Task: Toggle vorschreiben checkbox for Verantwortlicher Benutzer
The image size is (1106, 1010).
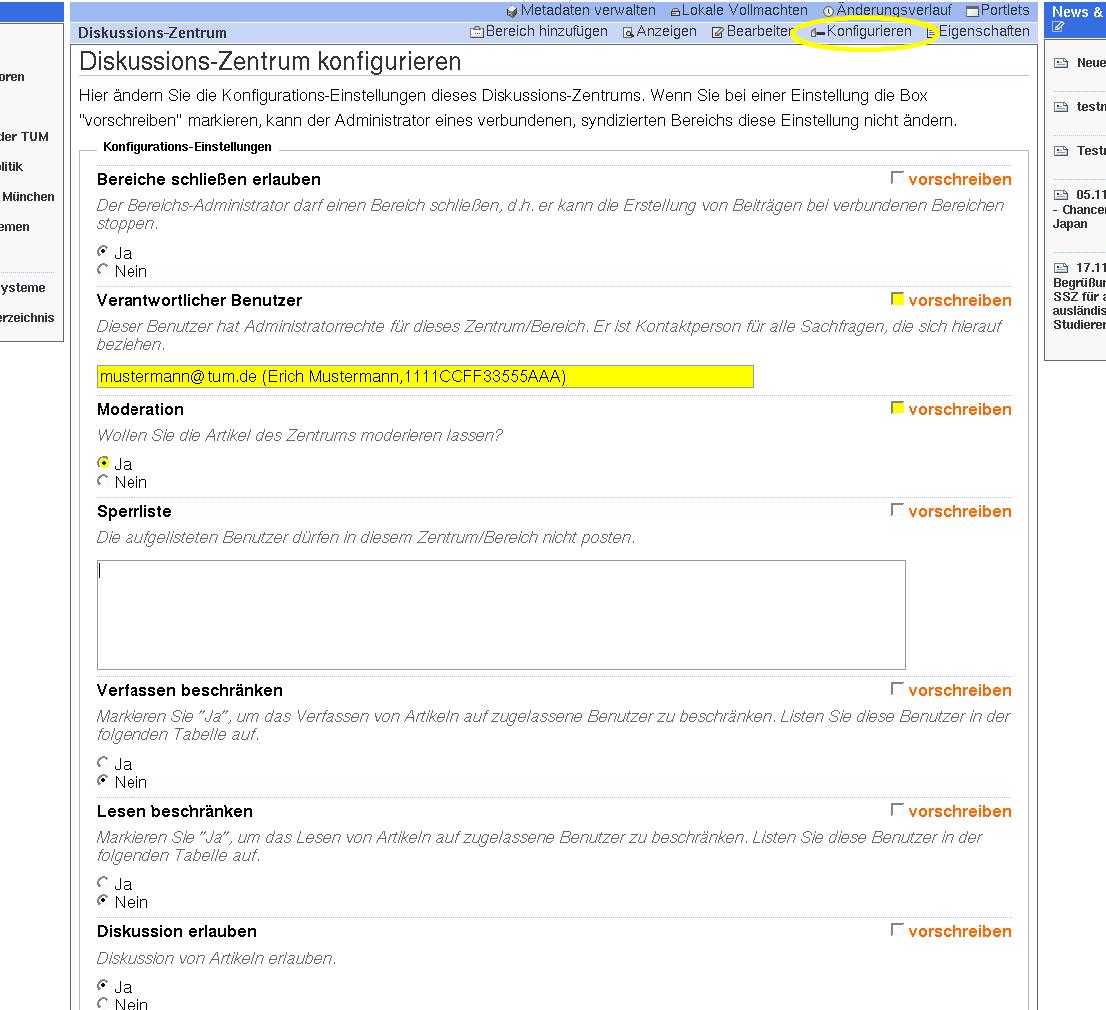Action: click(x=897, y=299)
